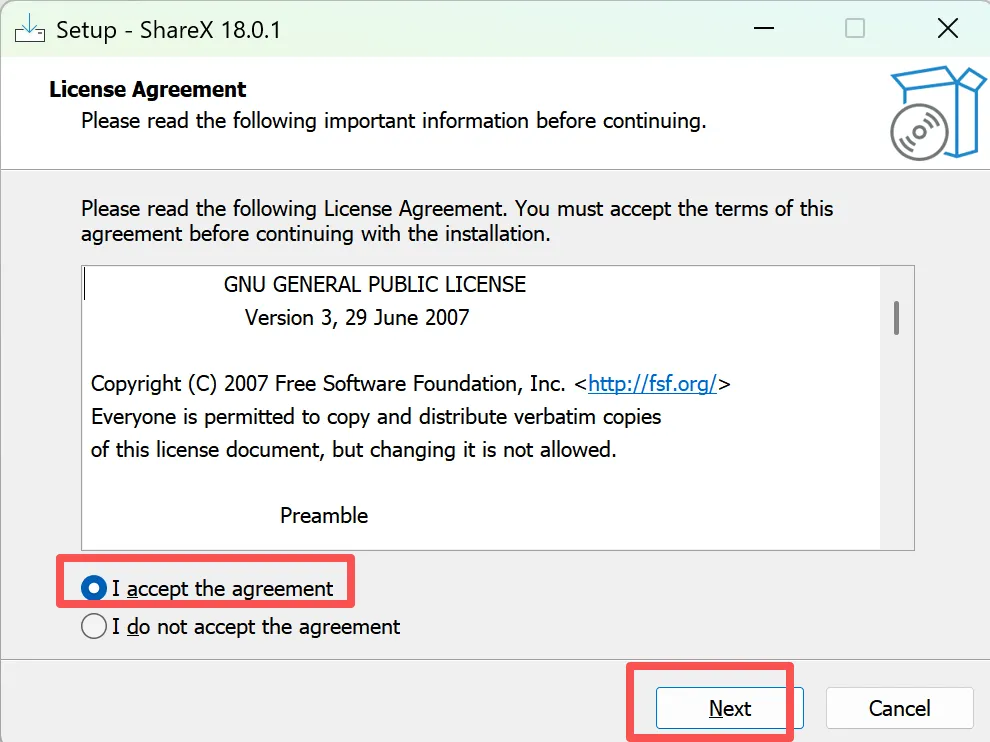Minimize the ShareX Setup window

click(x=763, y=28)
